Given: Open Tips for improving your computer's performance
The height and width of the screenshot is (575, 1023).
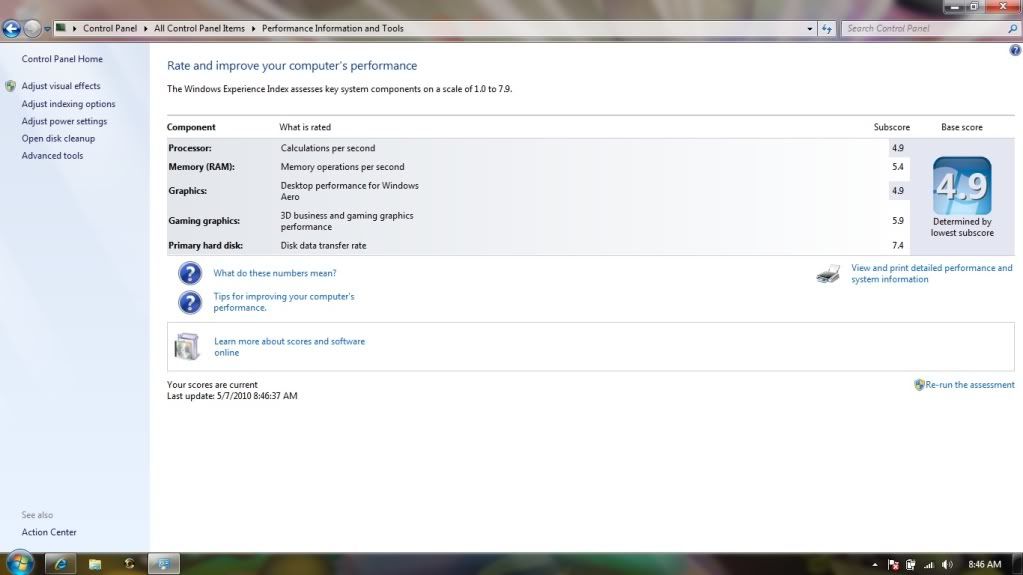Looking at the screenshot, I should click(x=284, y=302).
